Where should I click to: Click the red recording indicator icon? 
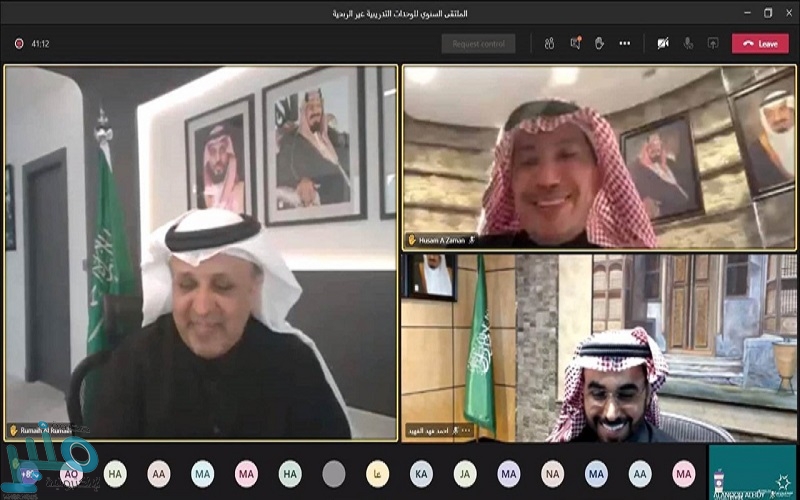click(18, 43)
